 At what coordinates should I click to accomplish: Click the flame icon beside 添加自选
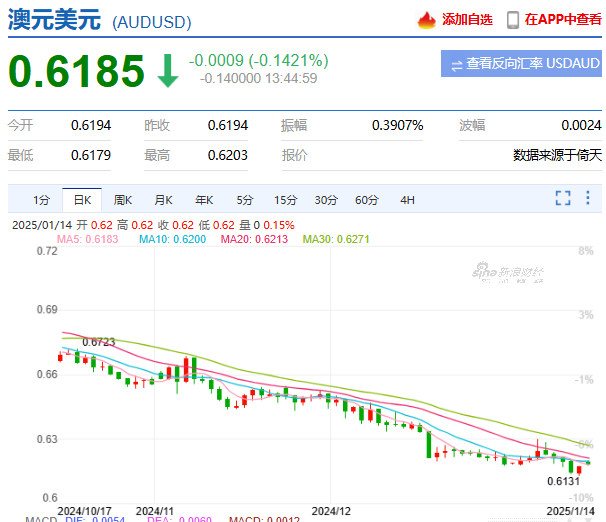[426, 20]
